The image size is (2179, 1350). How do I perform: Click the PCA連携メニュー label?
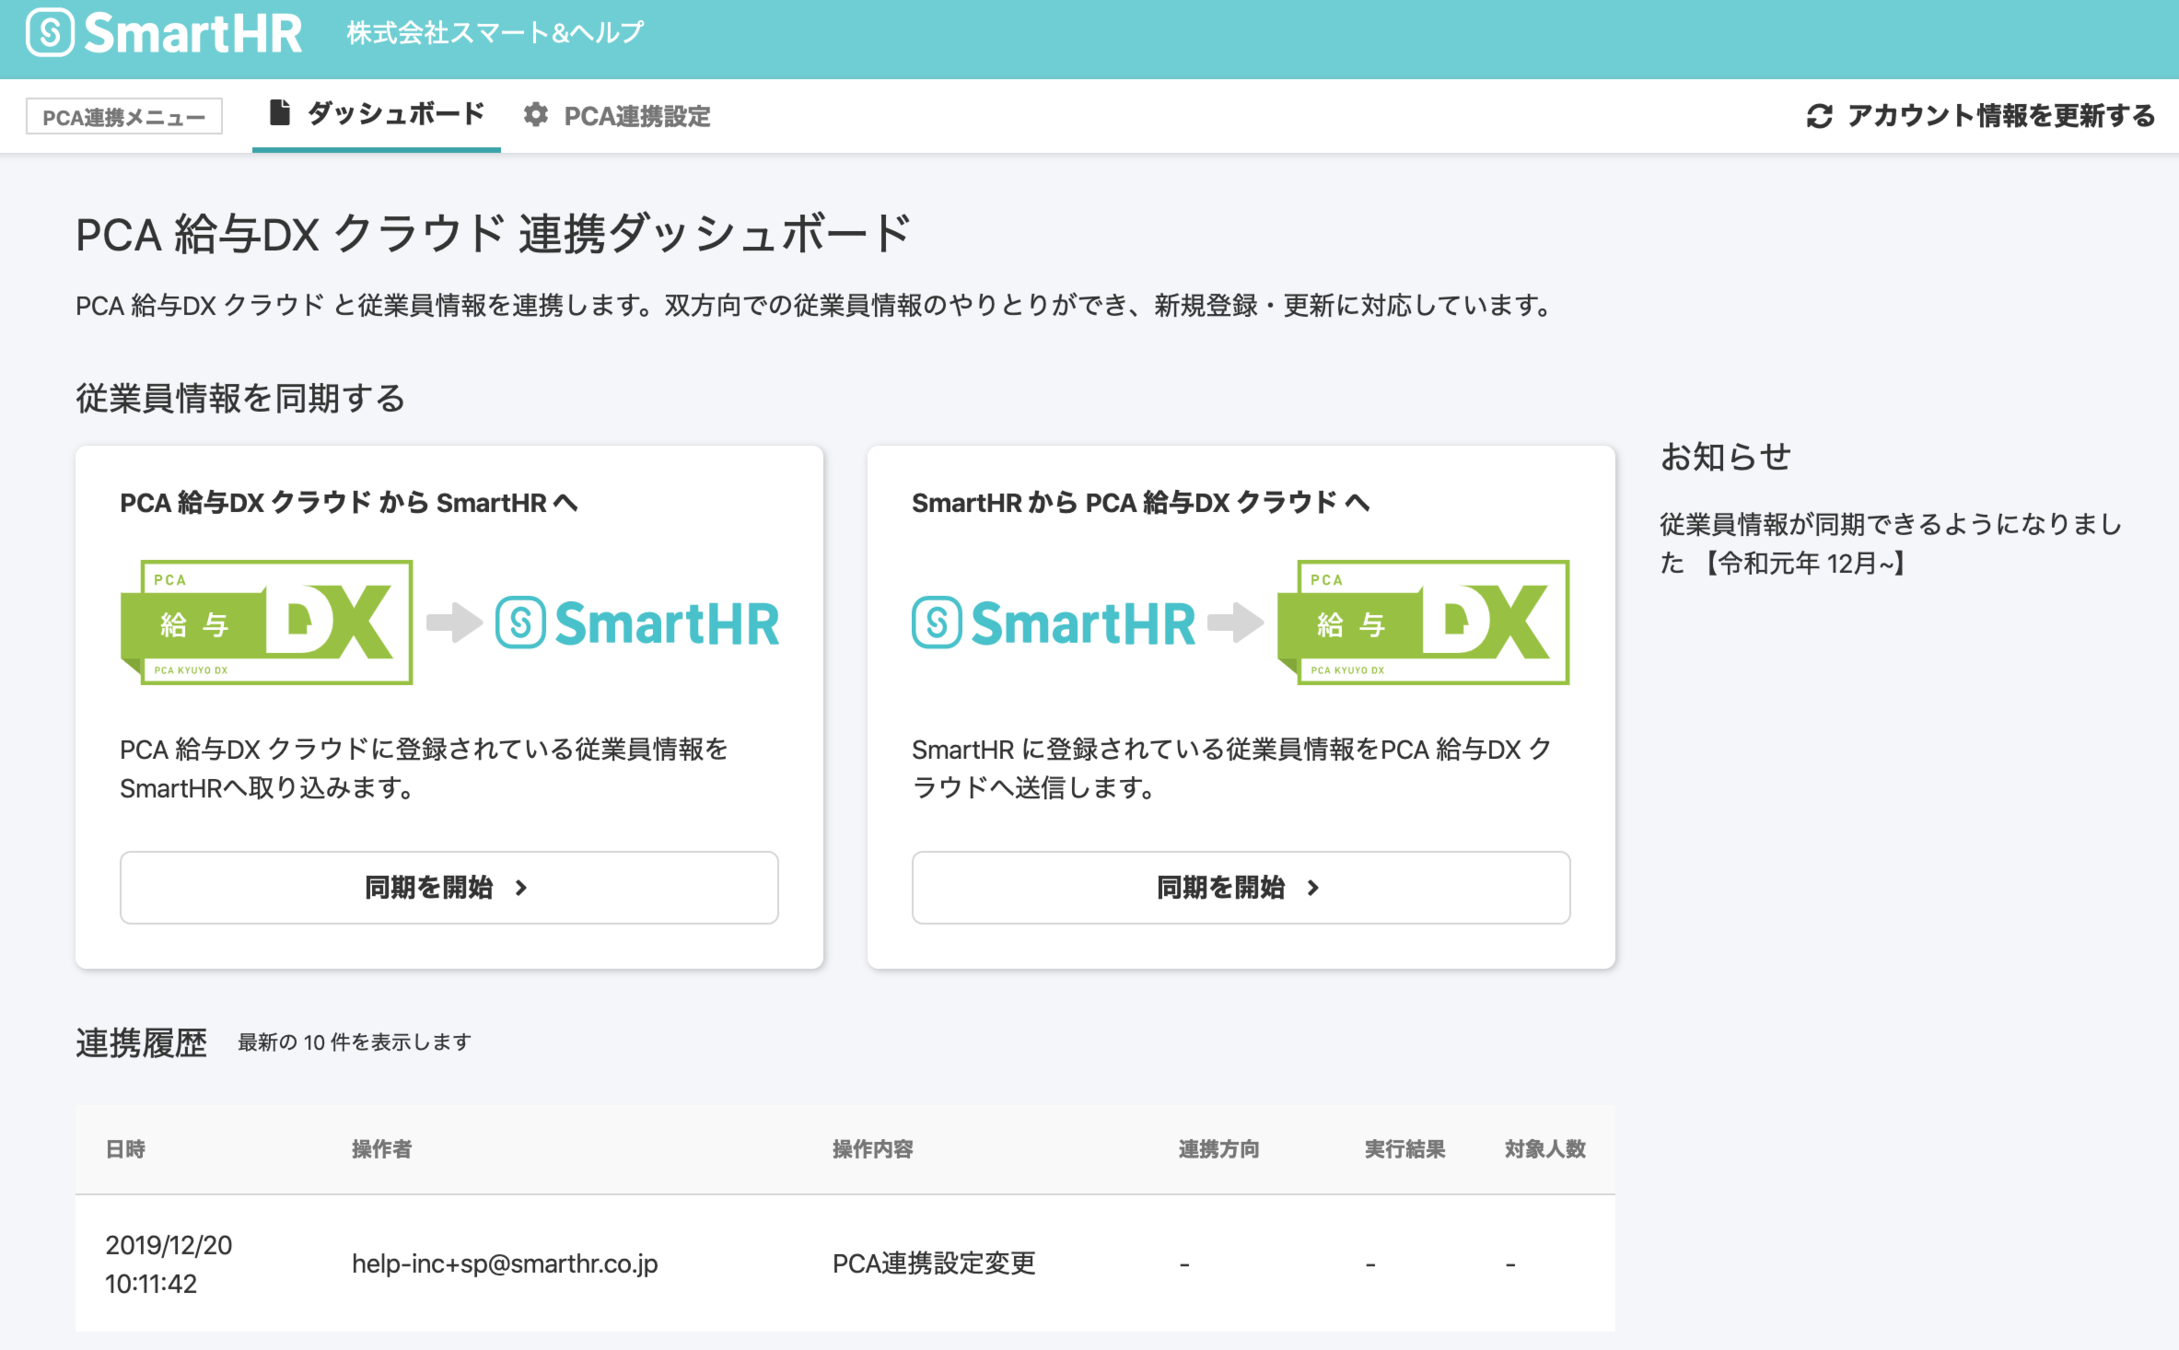click(124, 117)
